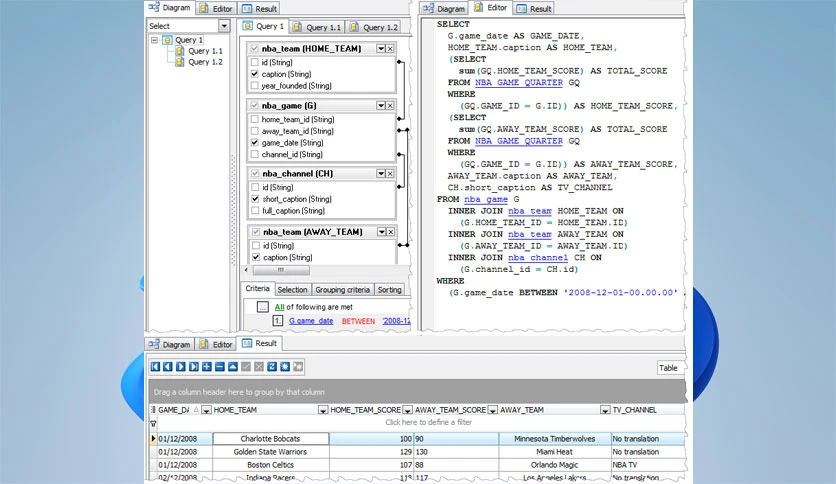Insert a record with the plus icon
This screenshot has width=836, height=484.
[x=207, y=367]
